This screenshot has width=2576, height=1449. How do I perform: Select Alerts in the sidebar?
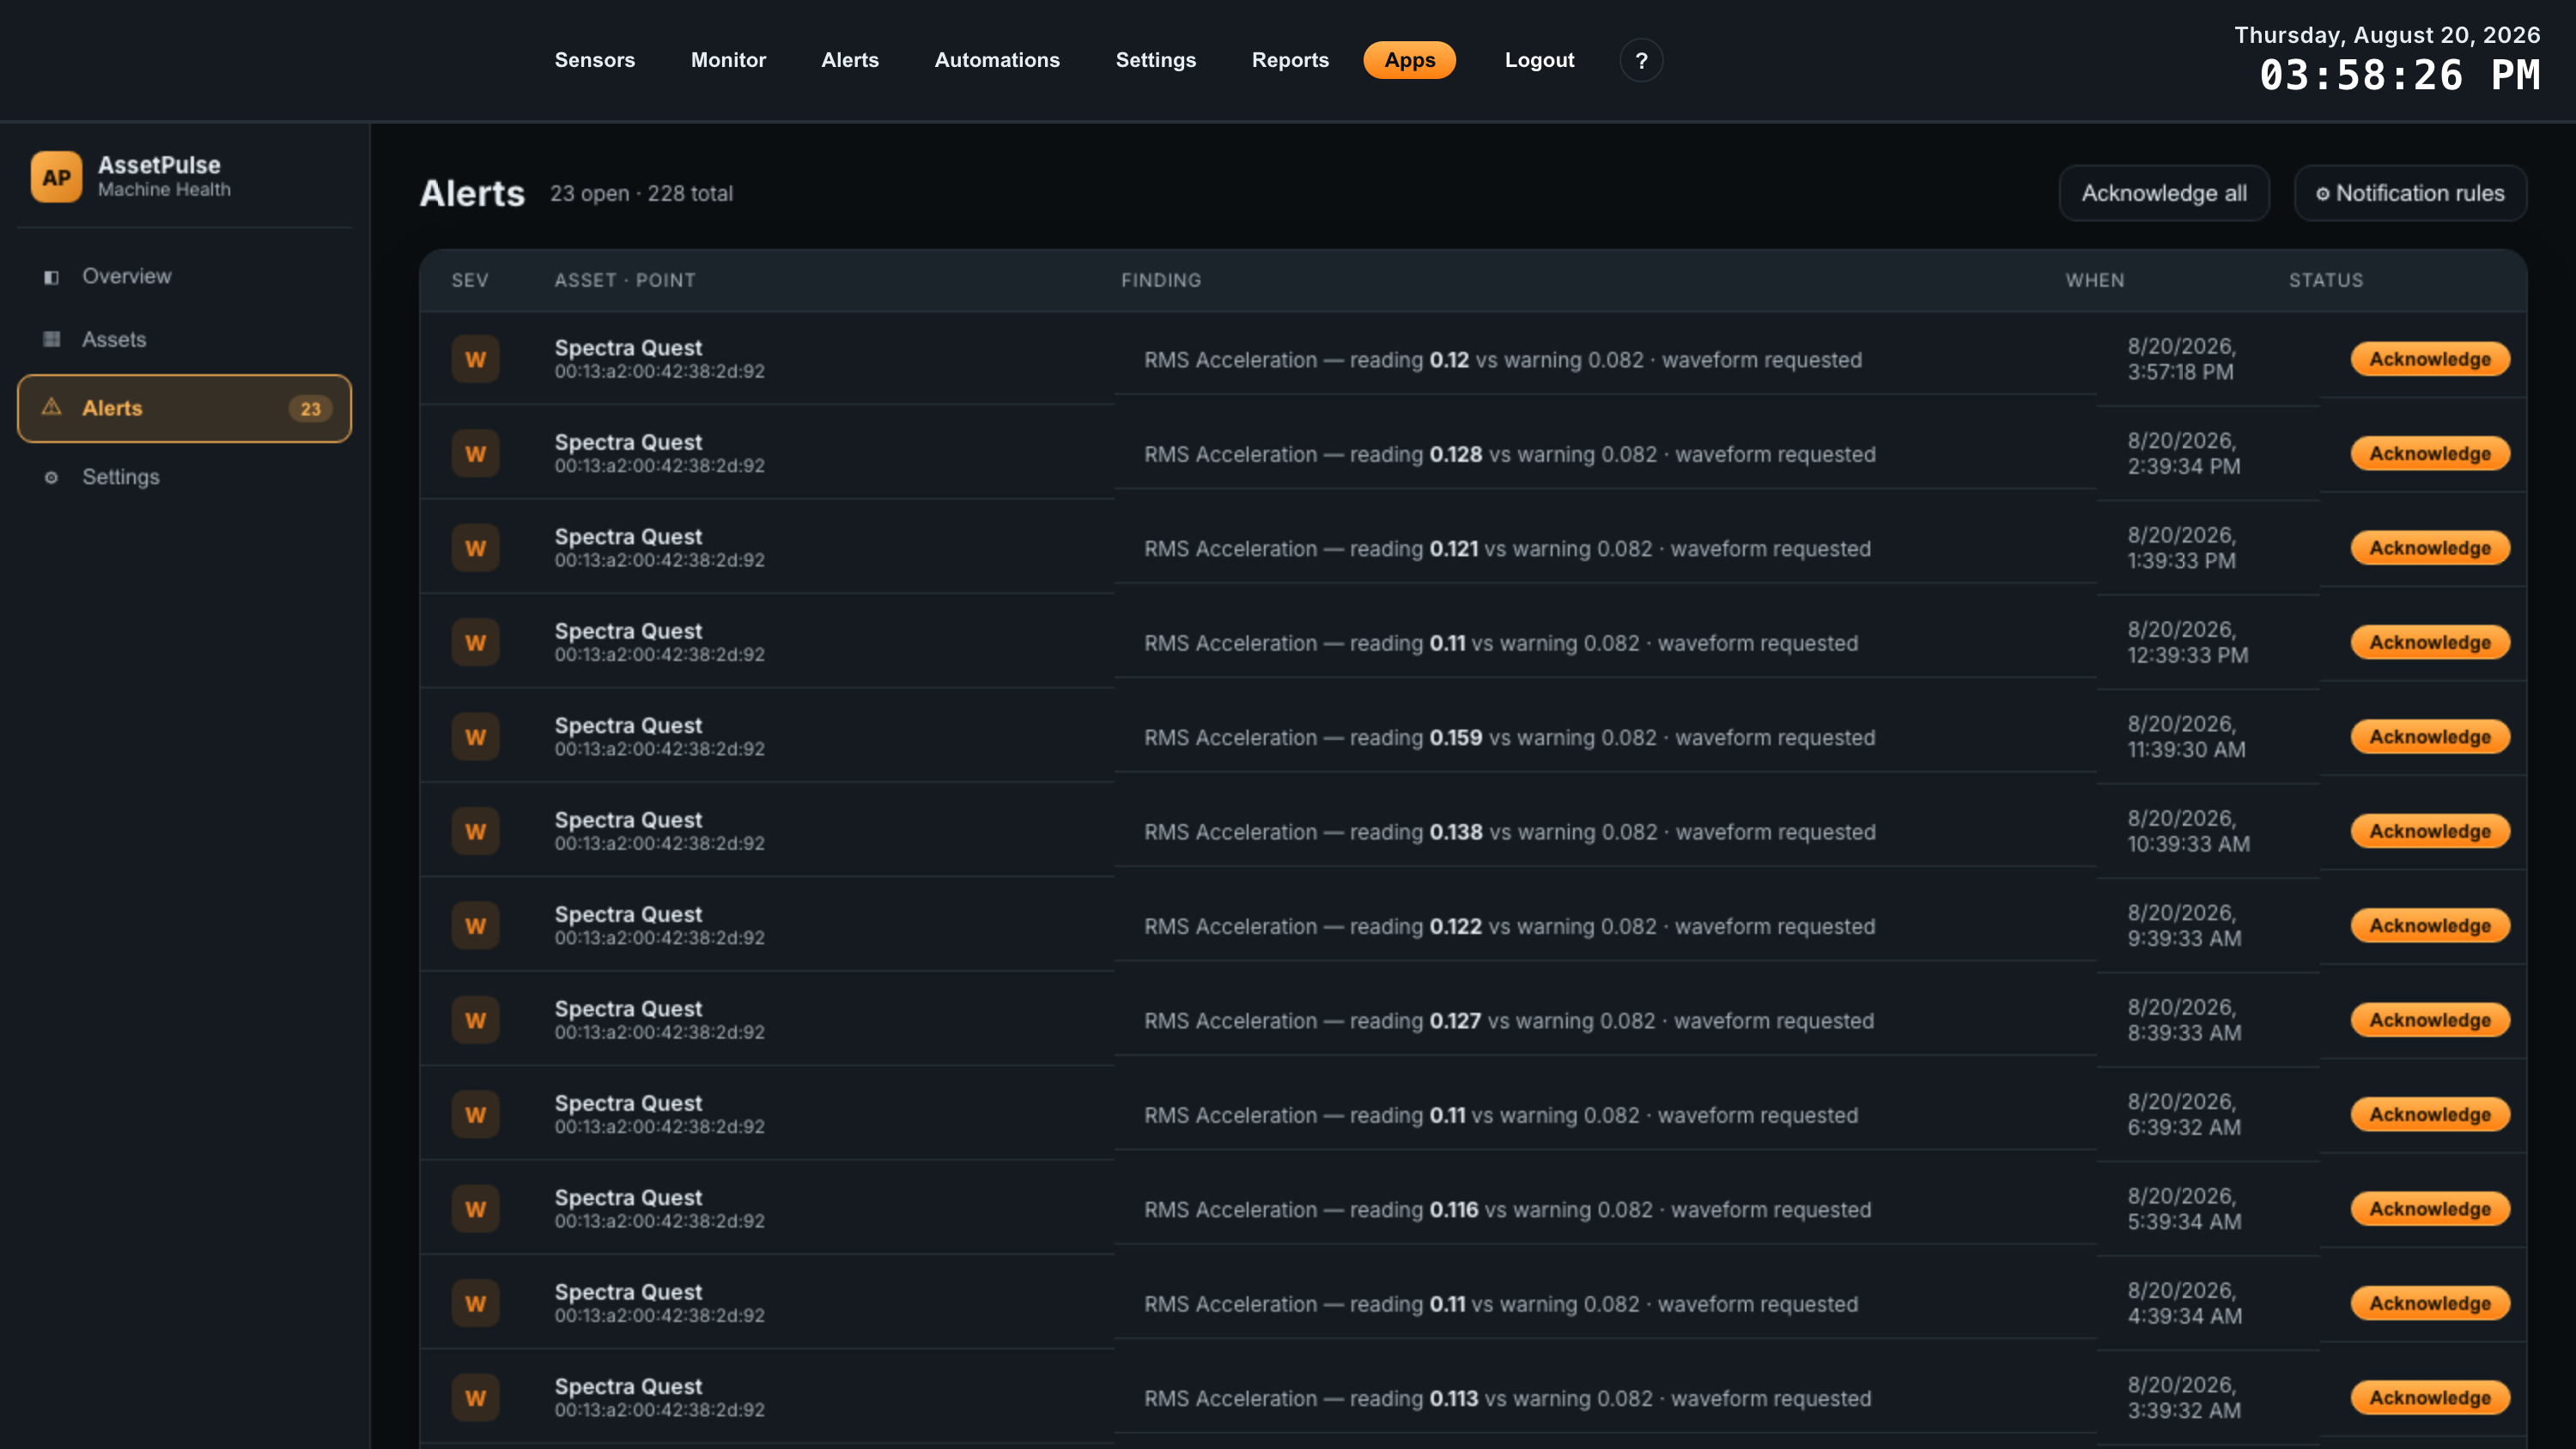(185, 408)
